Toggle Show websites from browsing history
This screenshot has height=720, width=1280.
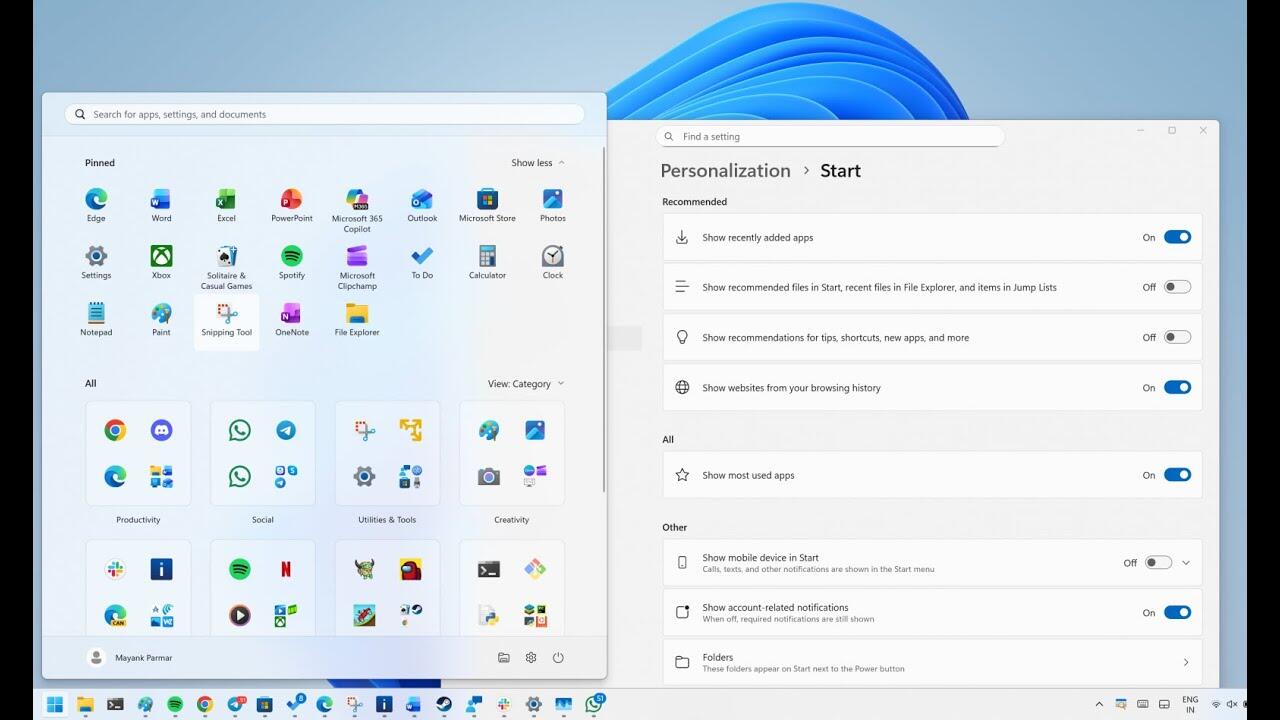coord(1177,387)
